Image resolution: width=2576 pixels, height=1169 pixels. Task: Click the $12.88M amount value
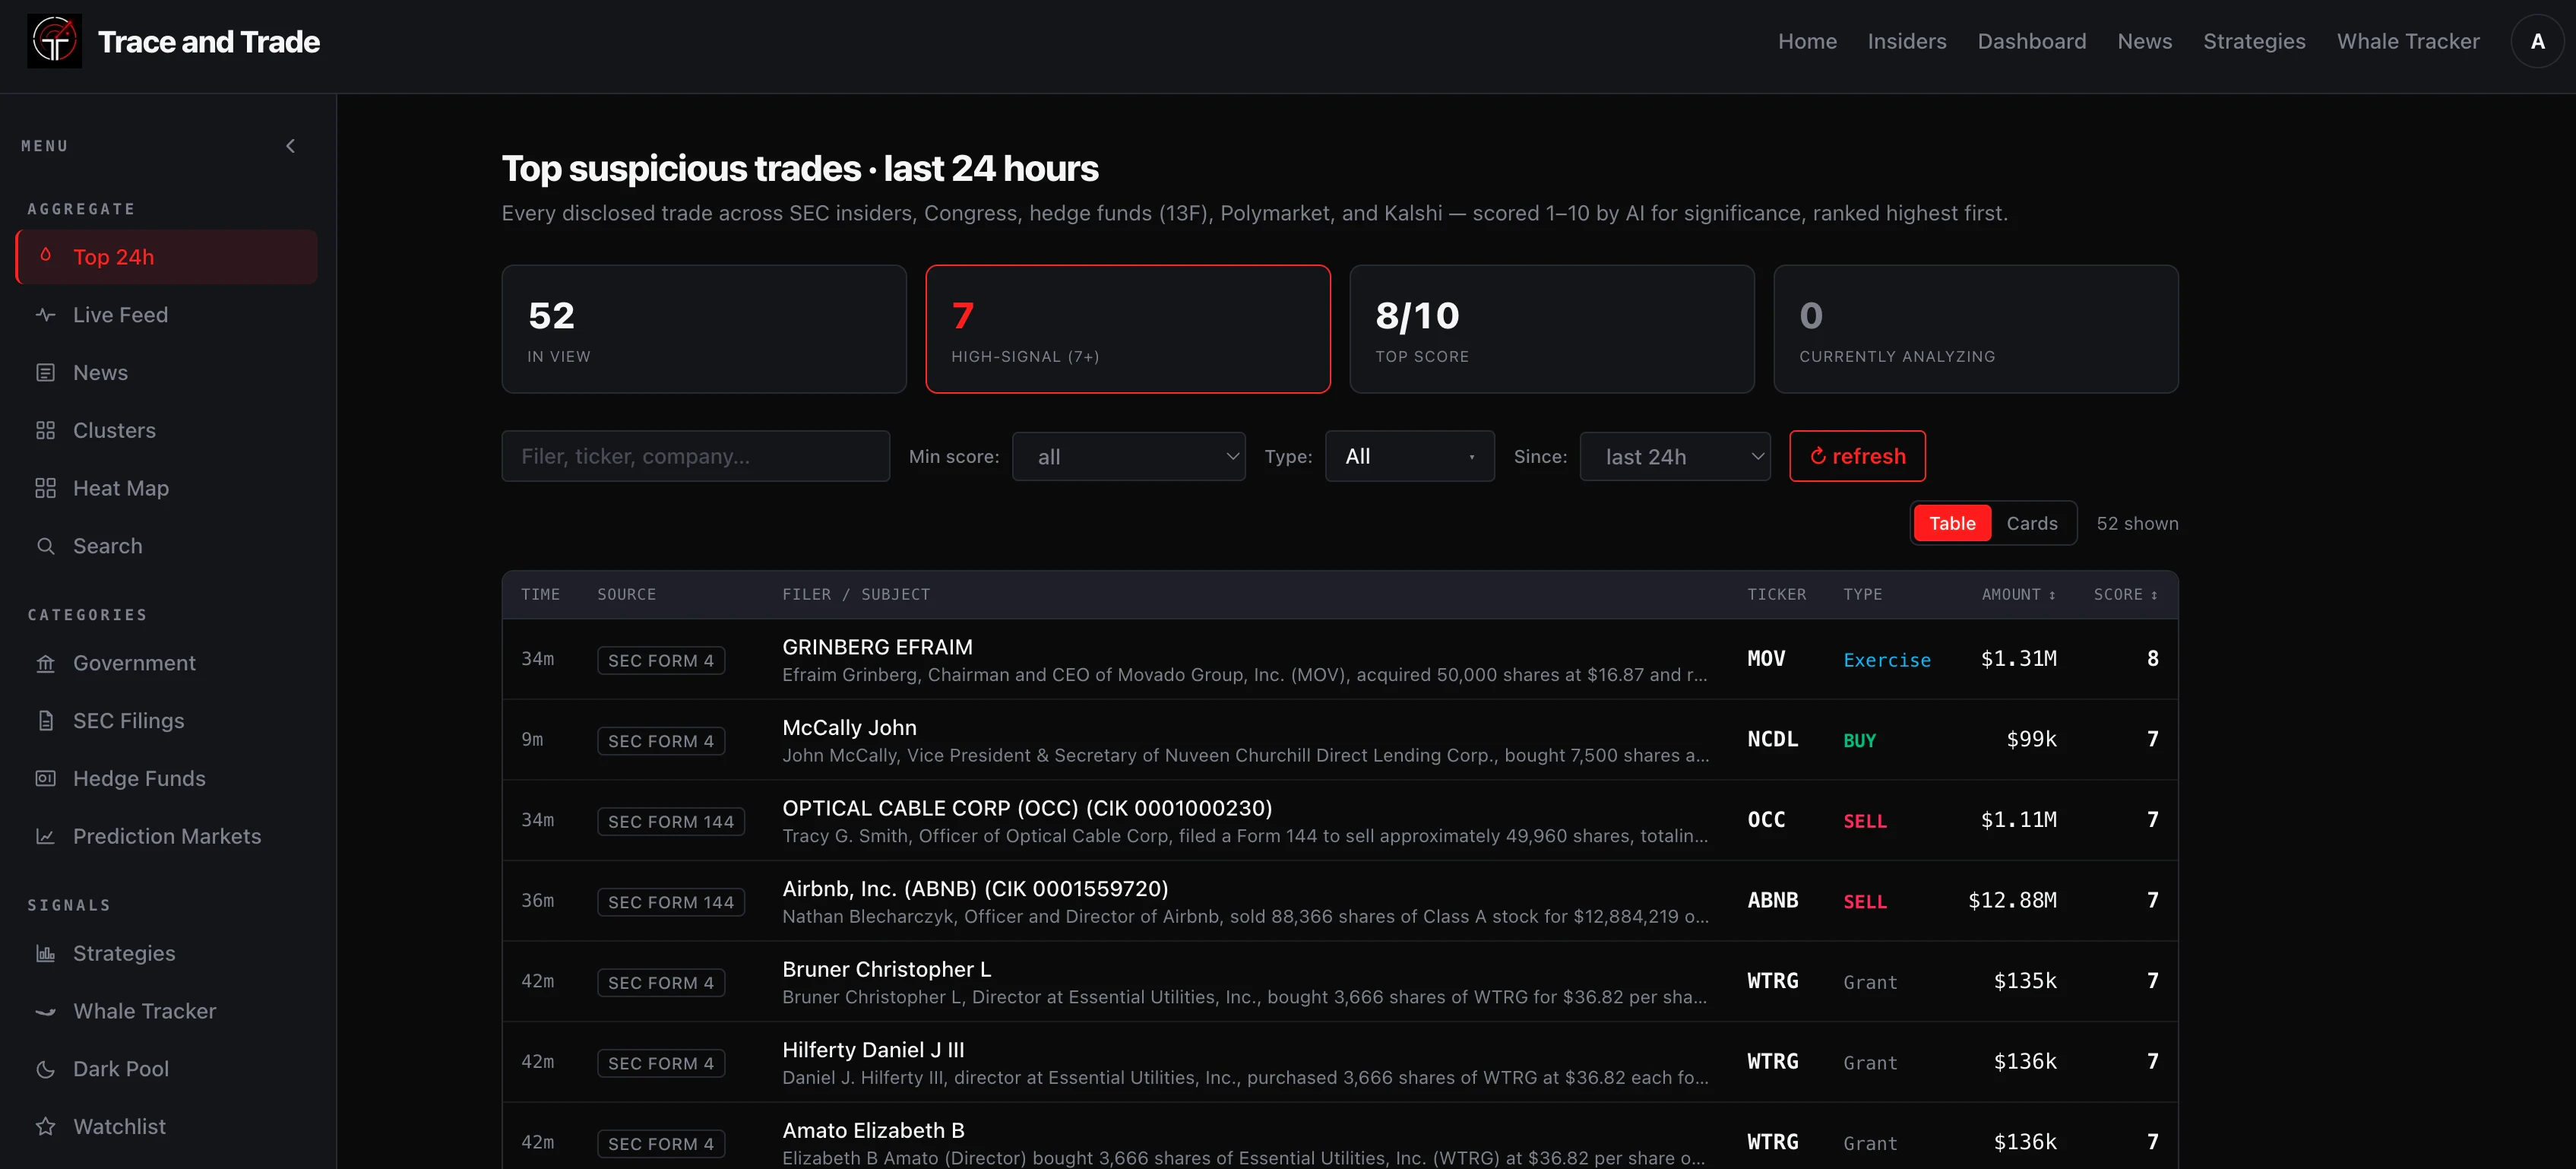point(2012,900)
